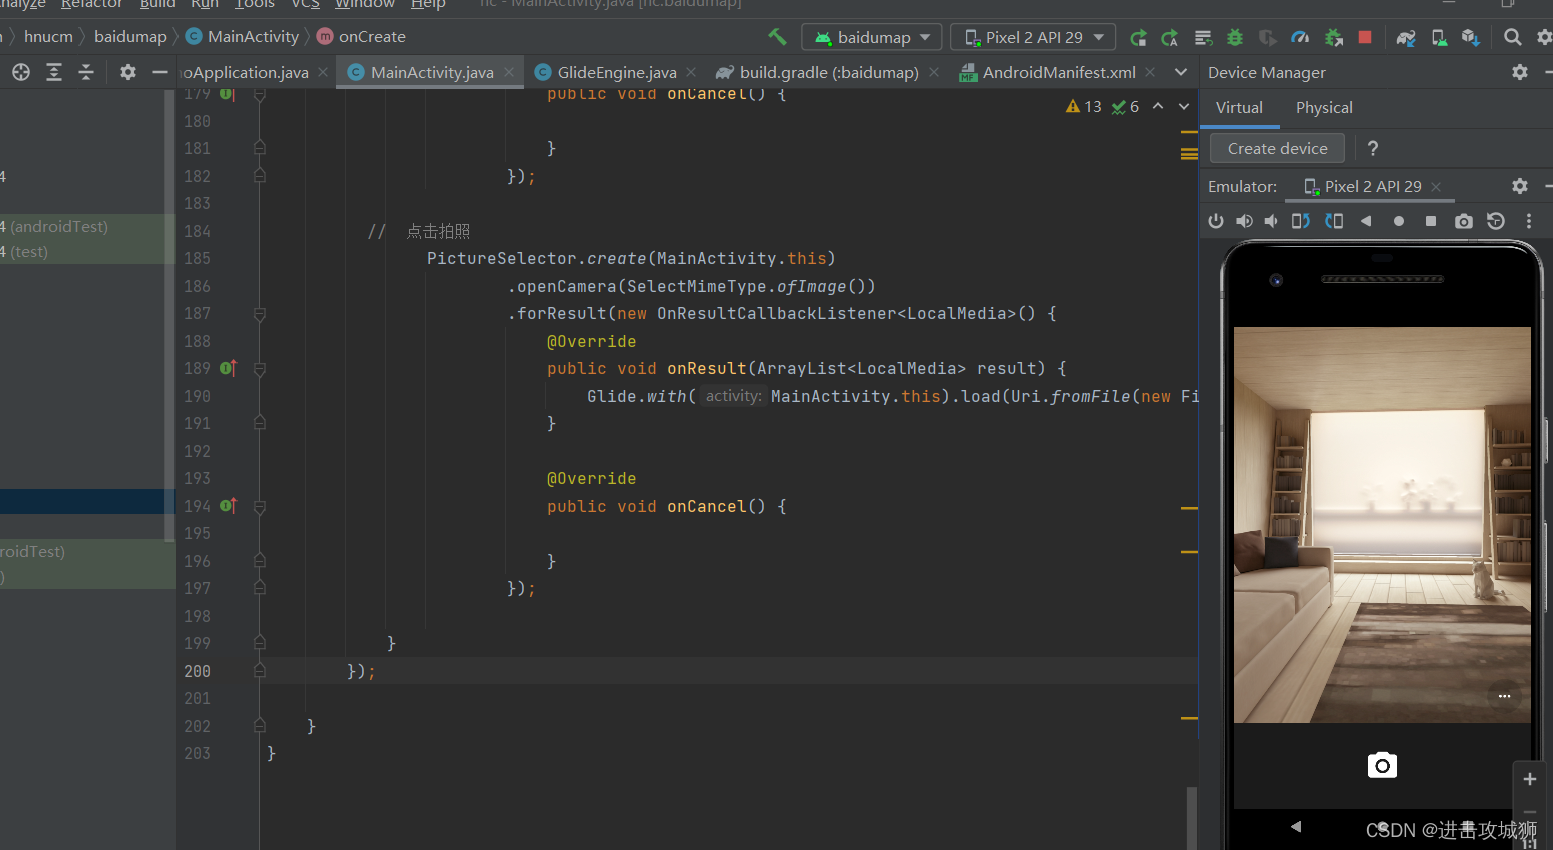Click the Rerun app icon
1553x850 pixels.
click(x=1138, y=37)
